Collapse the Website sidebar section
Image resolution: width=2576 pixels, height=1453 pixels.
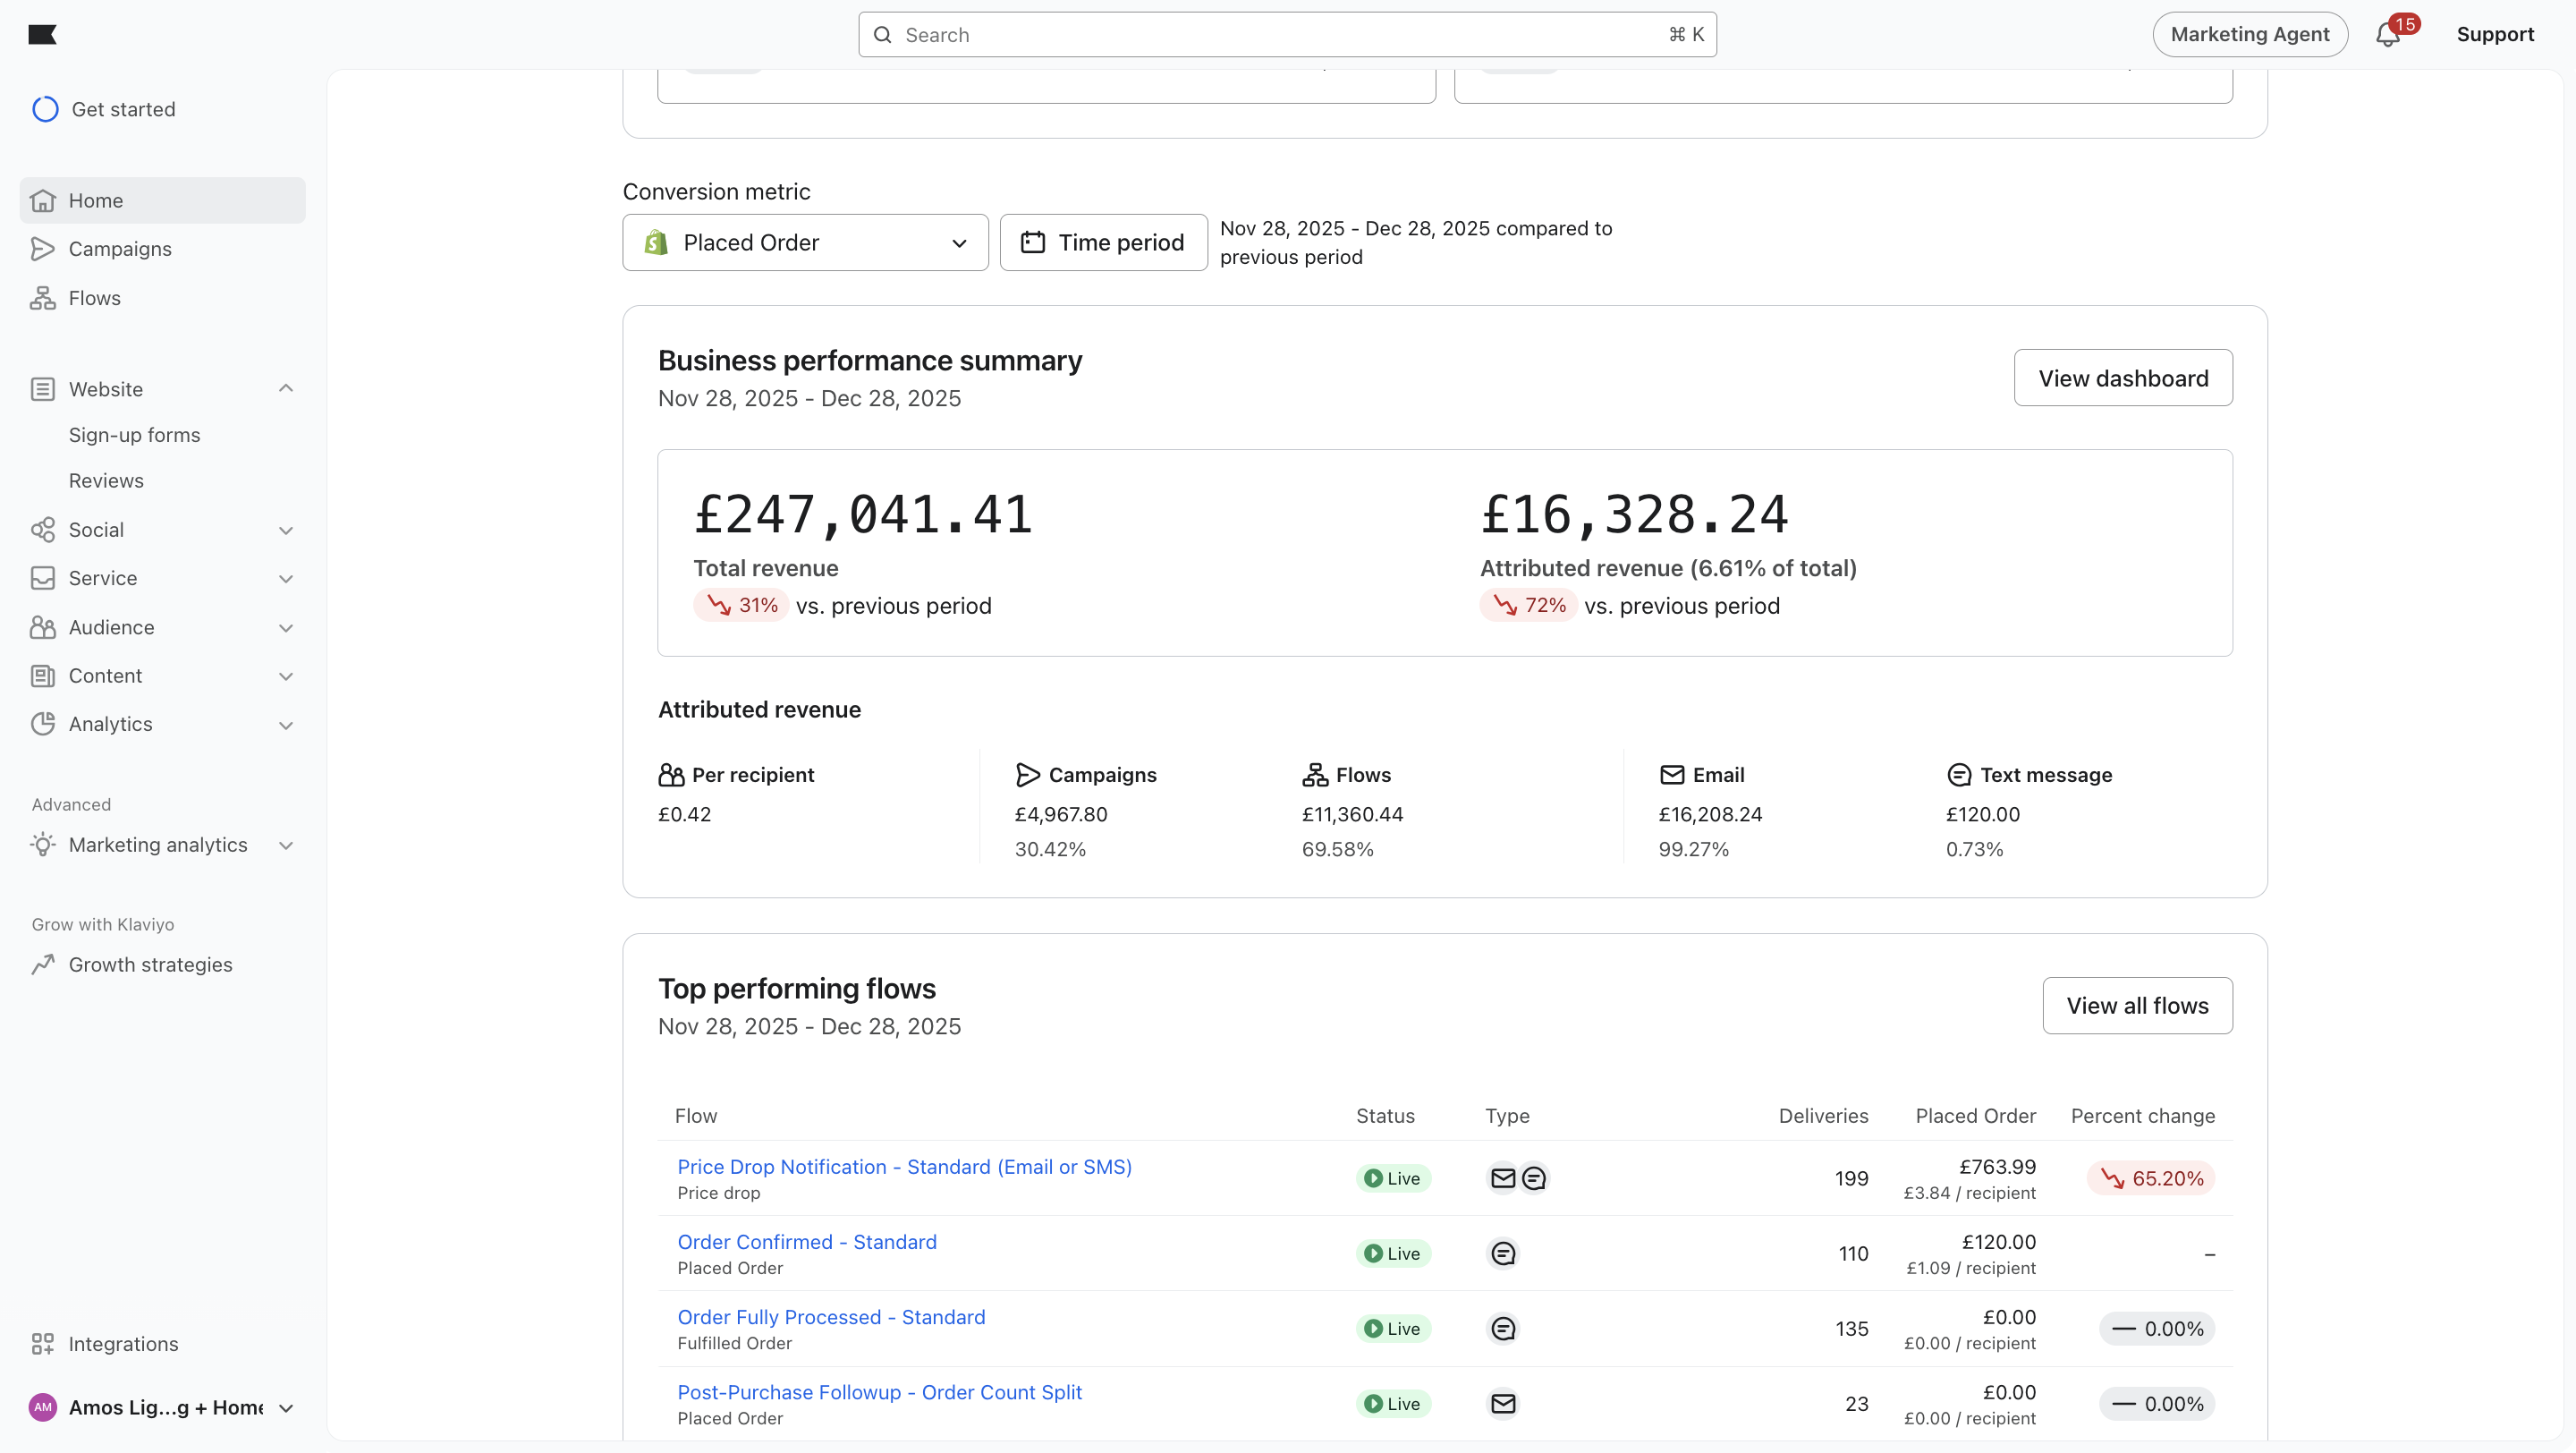coord(286,389)
